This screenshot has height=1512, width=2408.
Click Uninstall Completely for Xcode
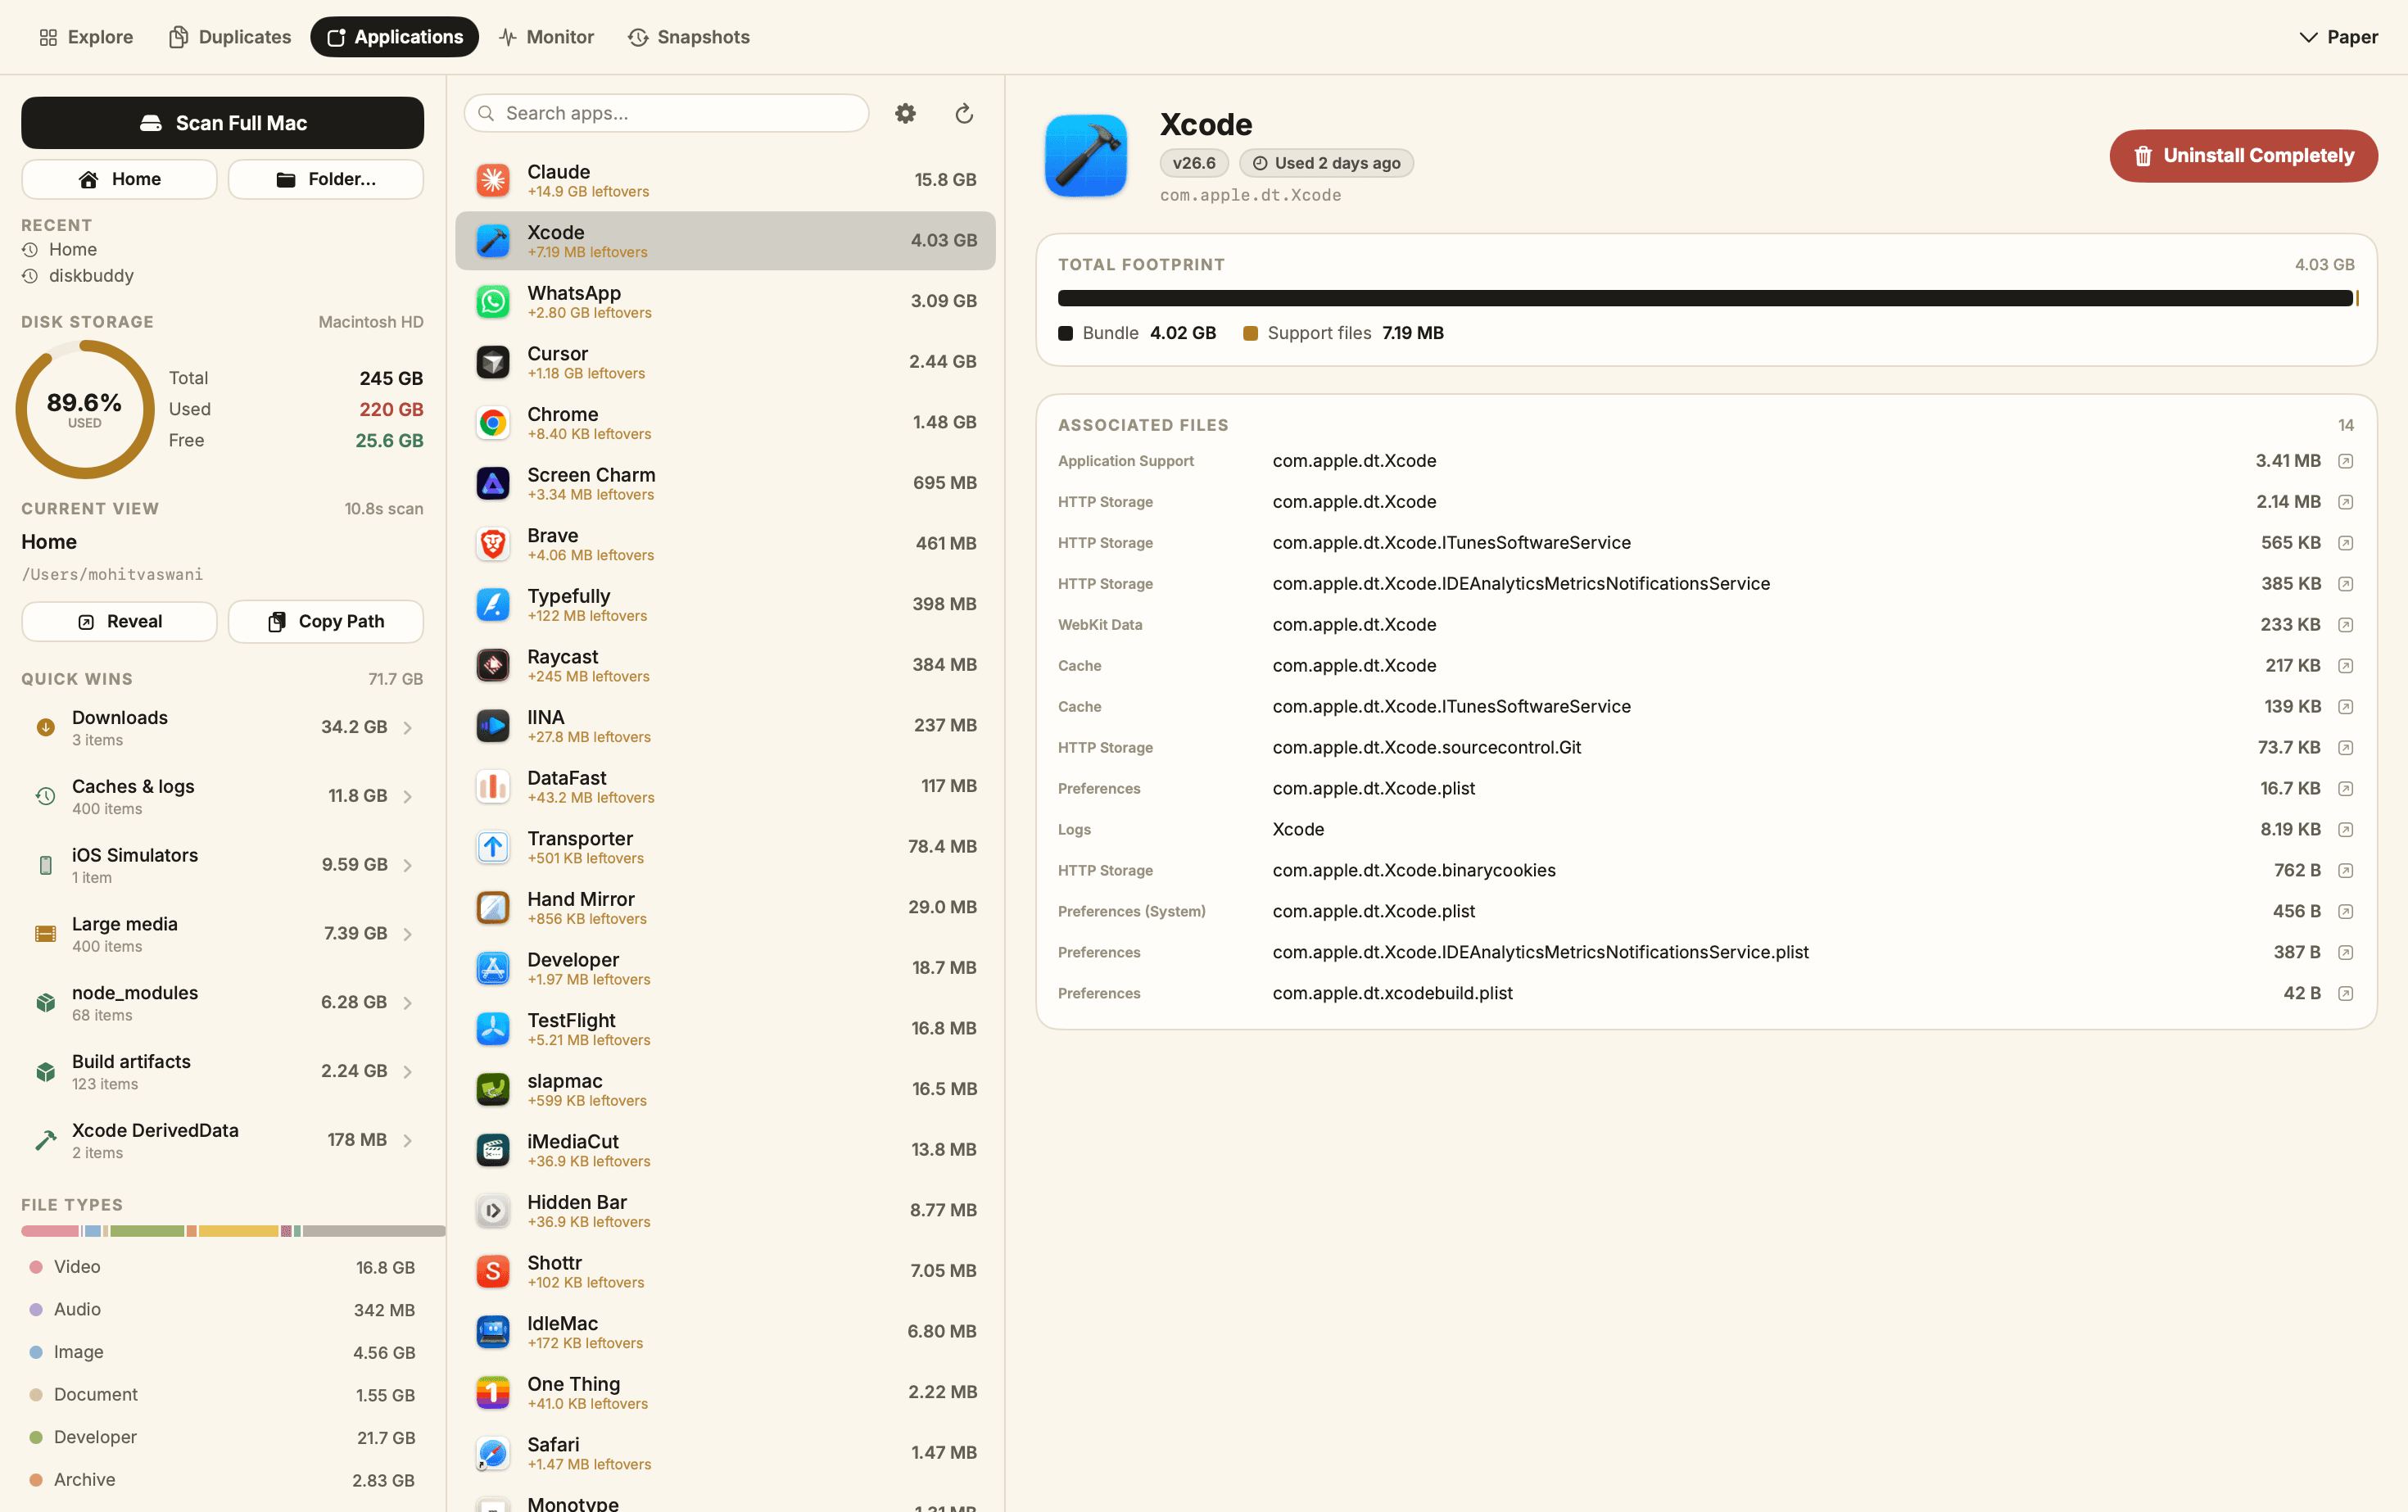(x=2243, y=156)
